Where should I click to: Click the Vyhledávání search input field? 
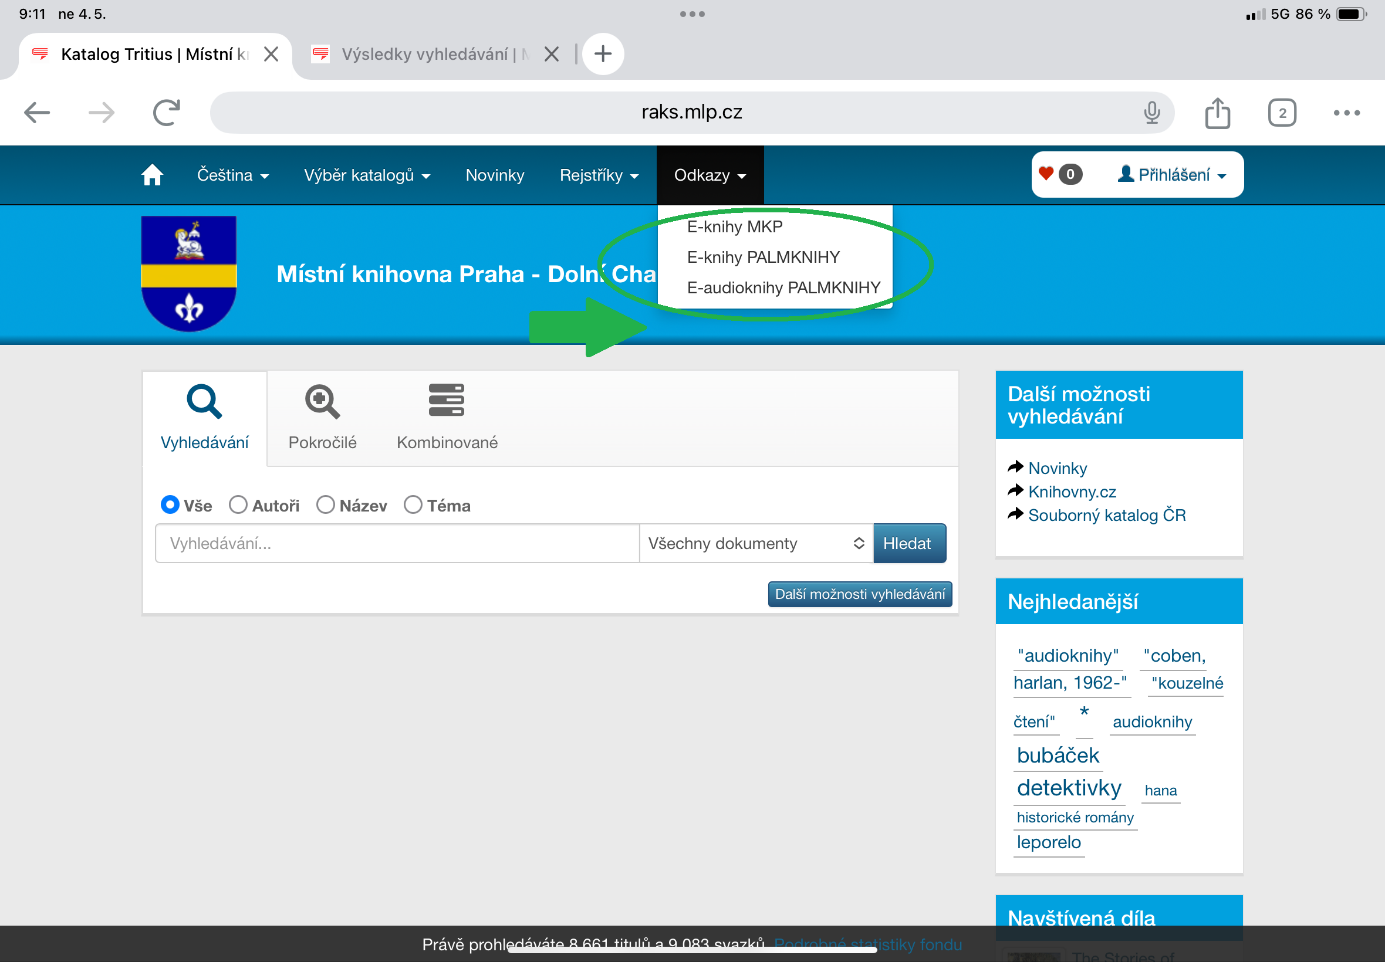click(397, 543)
